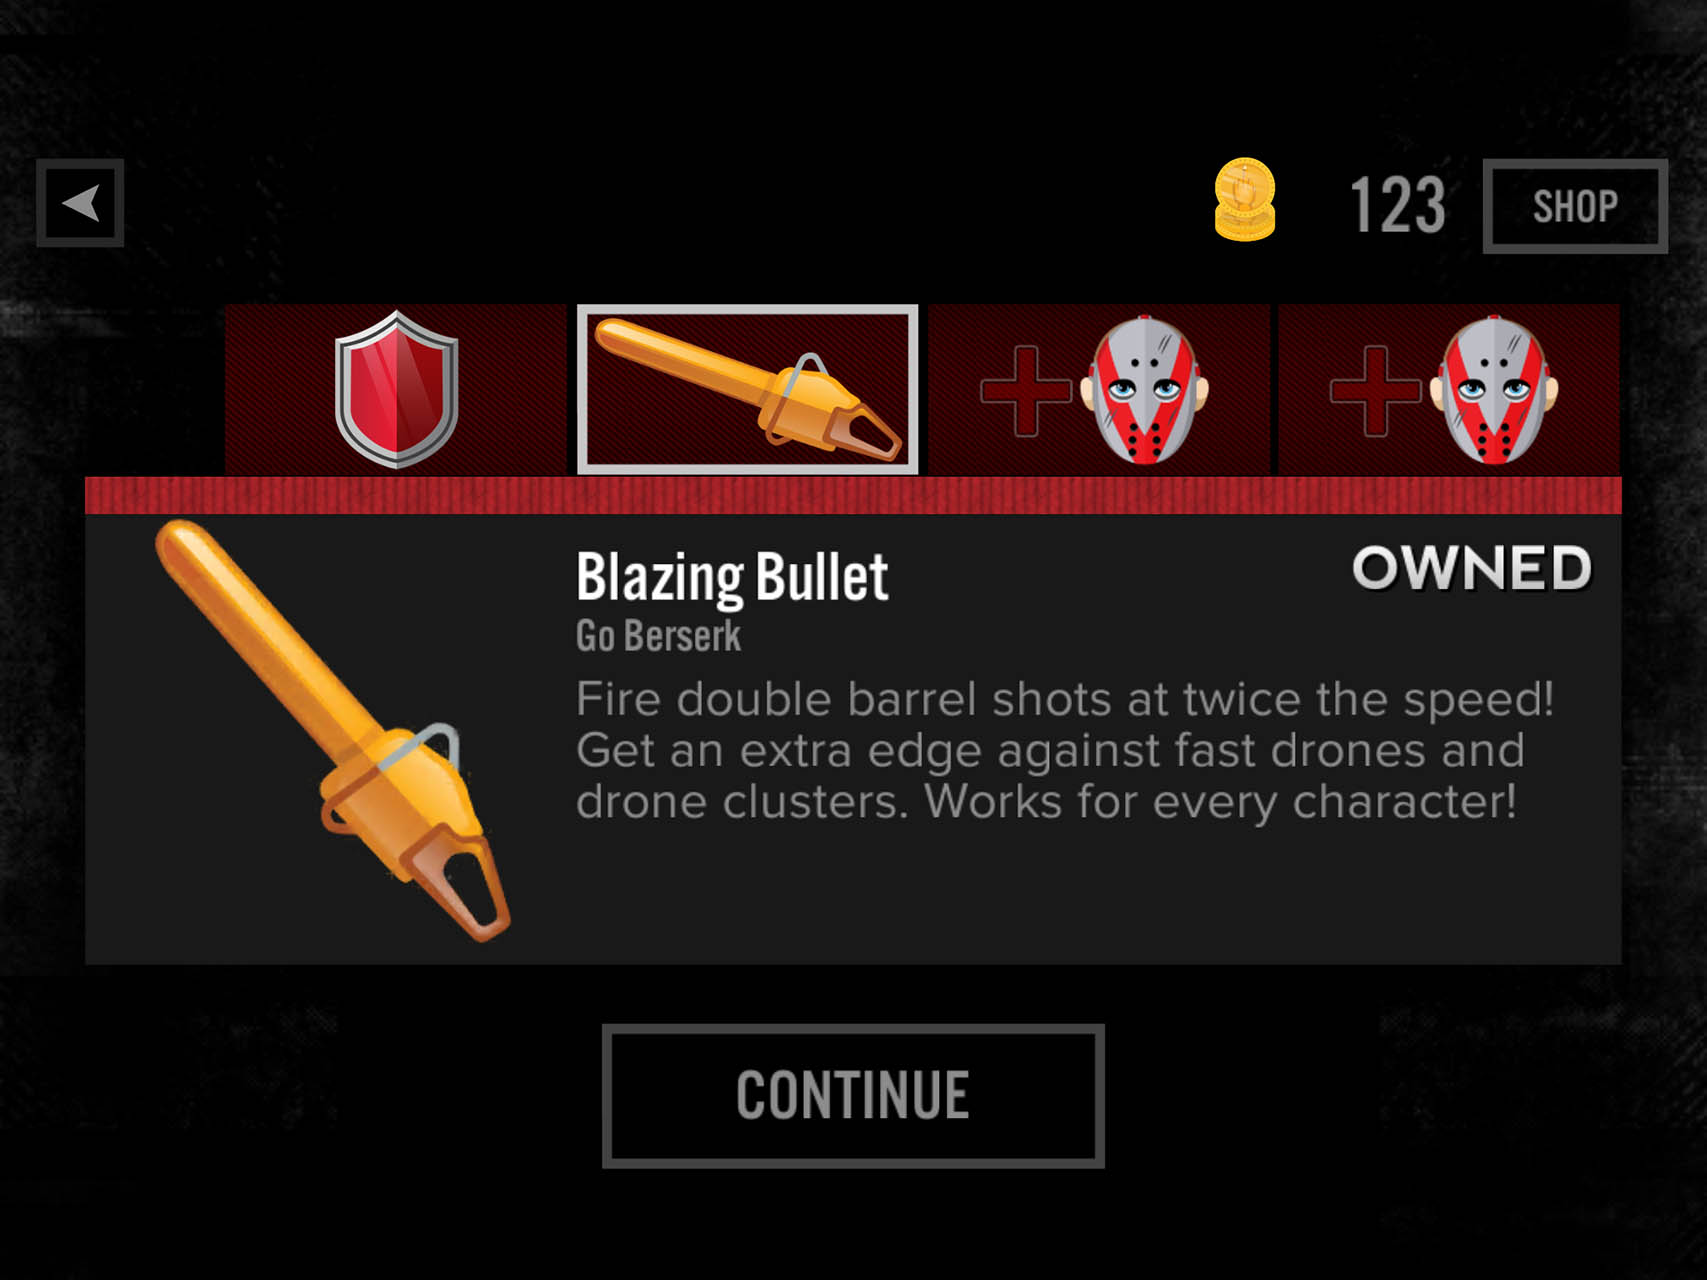Click the Go Berserk subtitle
Screen dimensions: 1707x1280
click(x=658, y=636)
